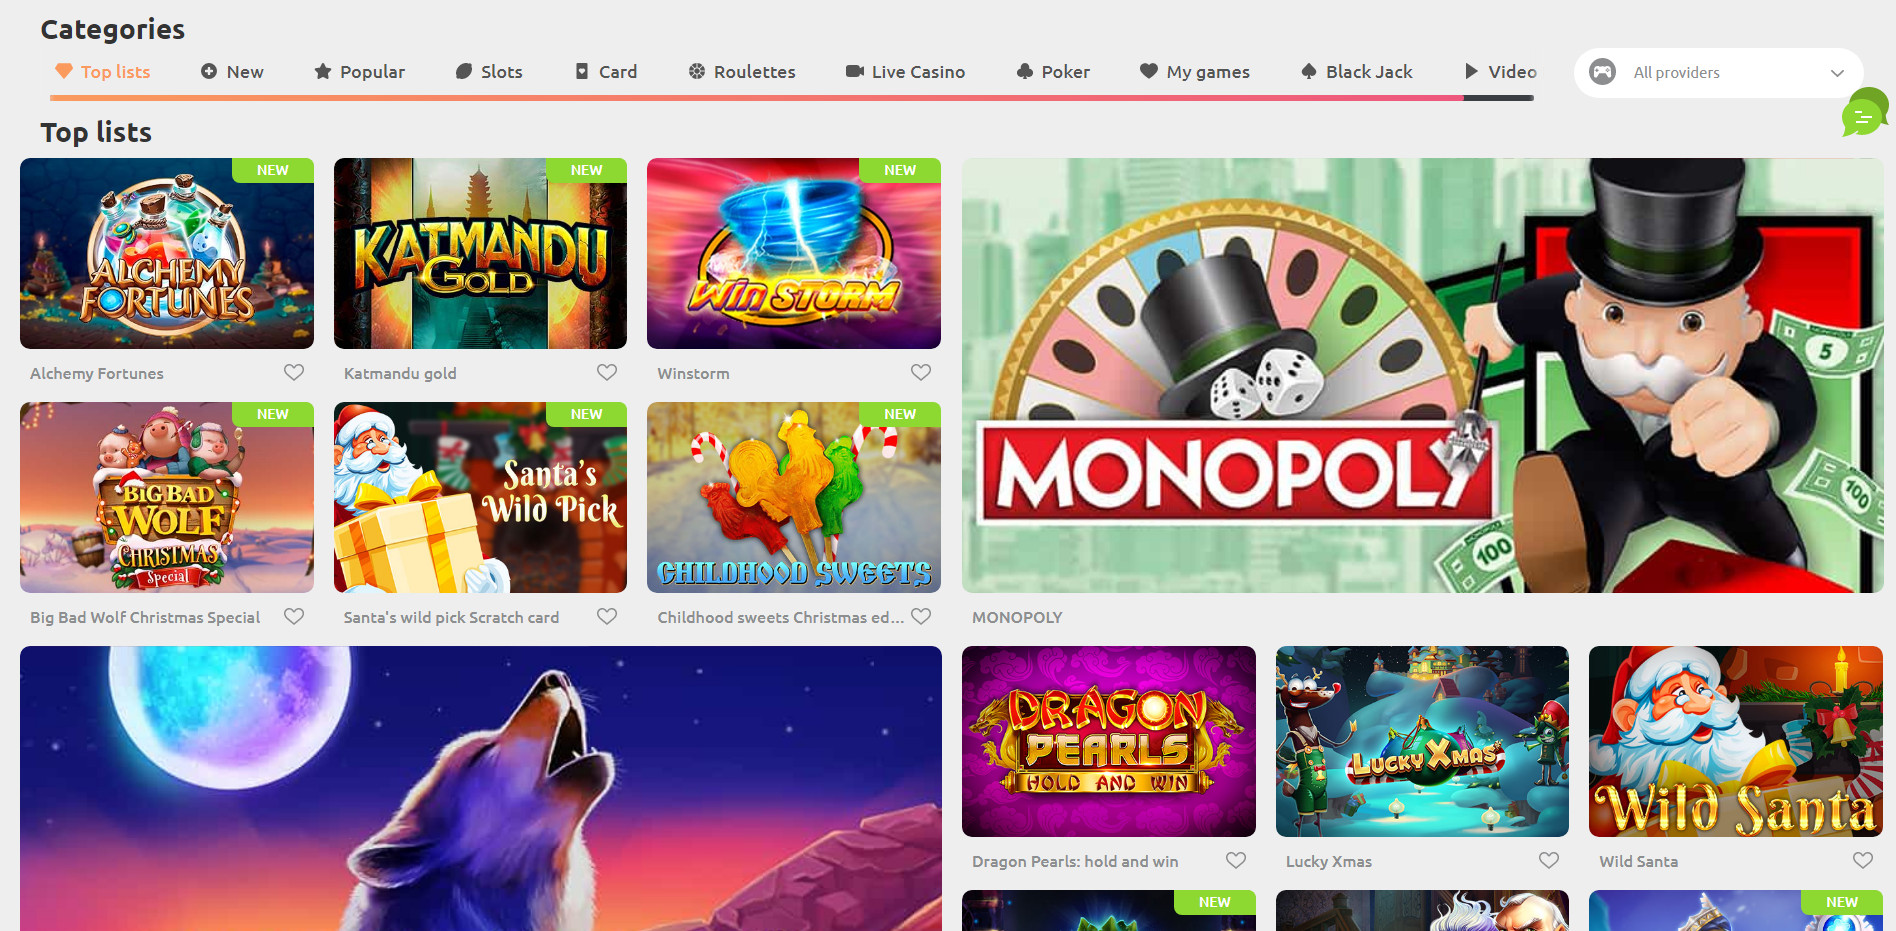Expand the All providers dropdown
Image resolution: width=1896 pixels, height=931 pixels.
[x=1718, y=72]
